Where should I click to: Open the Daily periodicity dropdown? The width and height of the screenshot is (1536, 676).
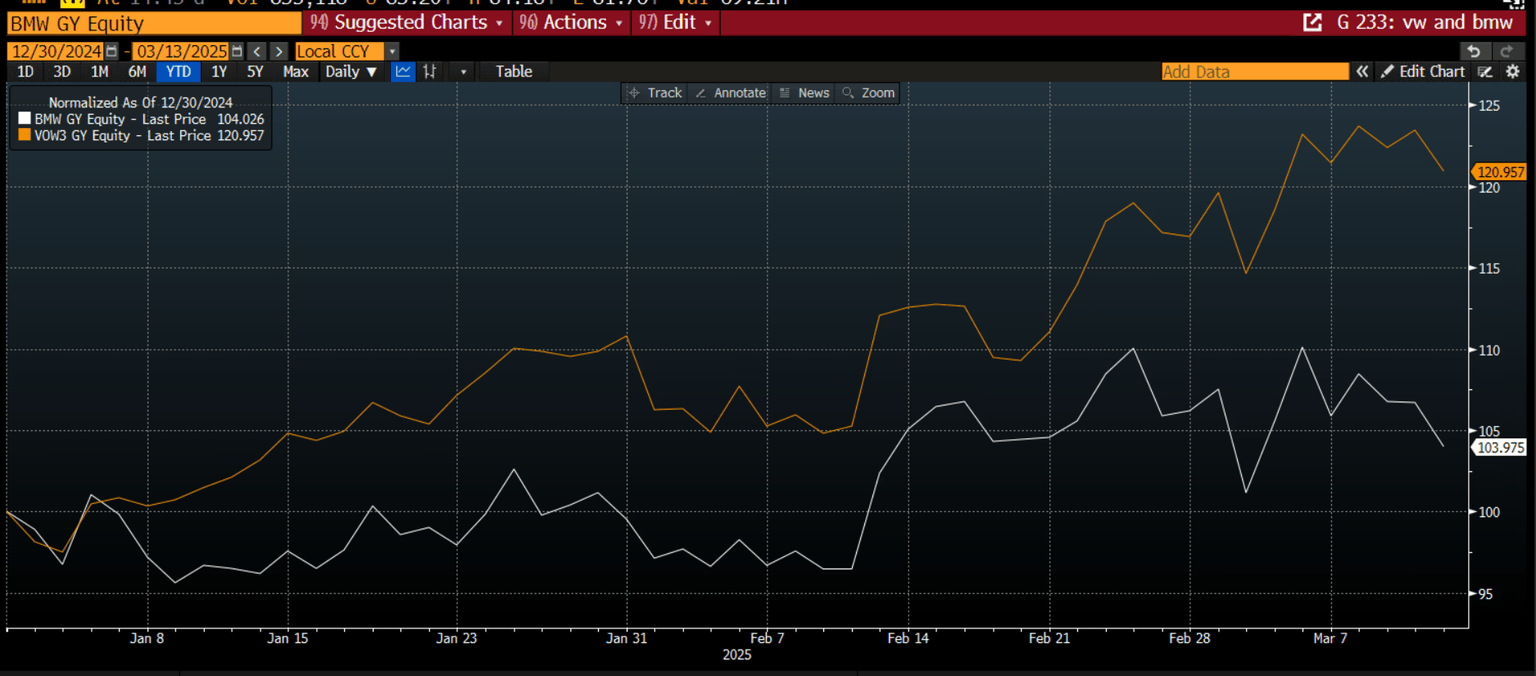click(x=351, y=71)
